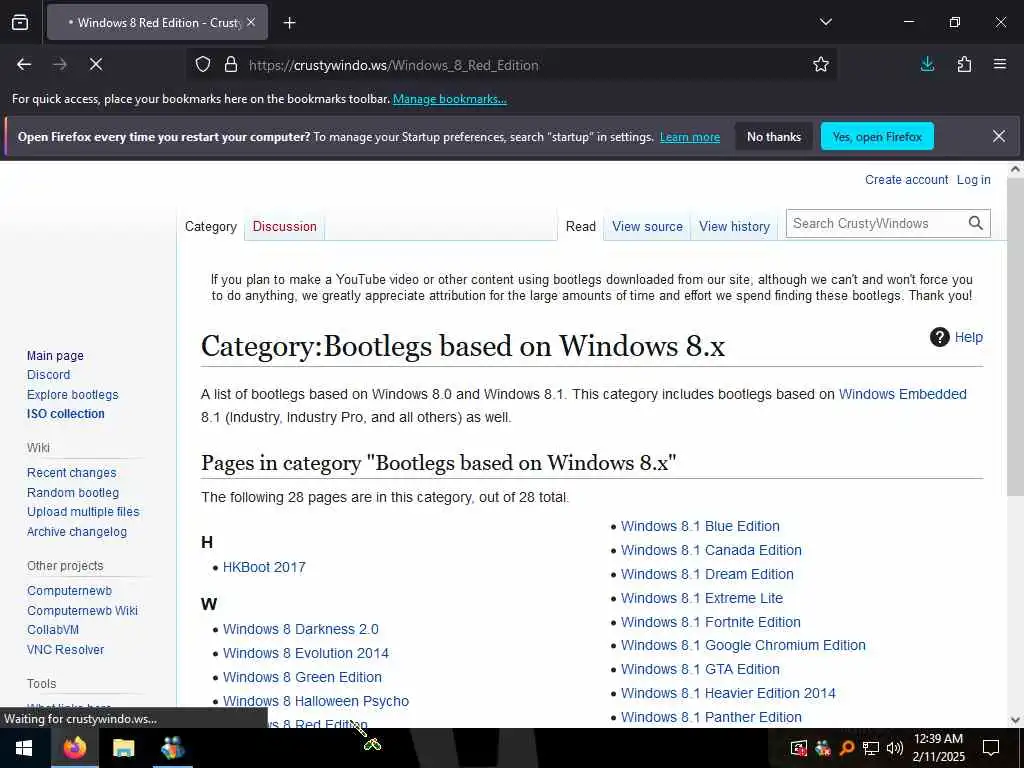This screenshot has width=1024, height=768.
Task: Focus the Search CrustyWindows field
Action: pos(875,223)
